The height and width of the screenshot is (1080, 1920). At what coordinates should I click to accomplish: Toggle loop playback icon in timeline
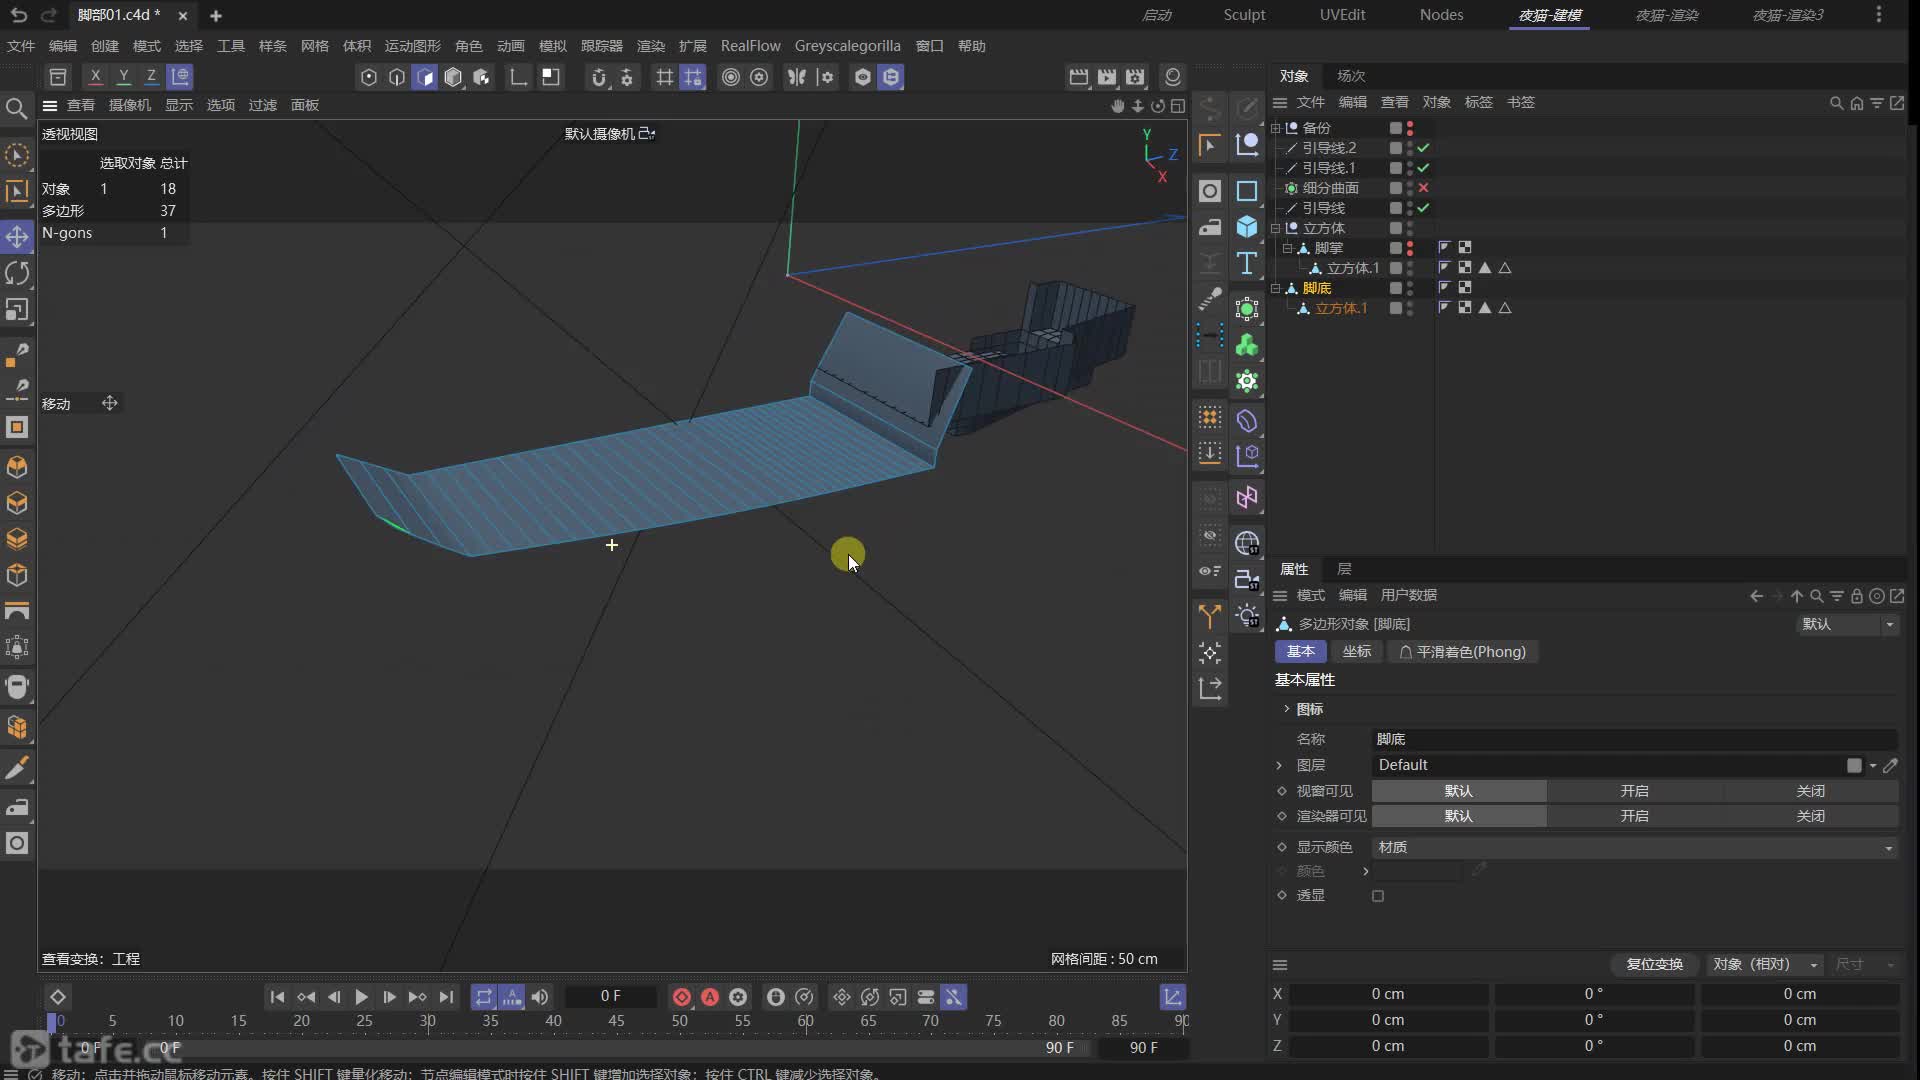pyautogui.click(x=484, y=997)
